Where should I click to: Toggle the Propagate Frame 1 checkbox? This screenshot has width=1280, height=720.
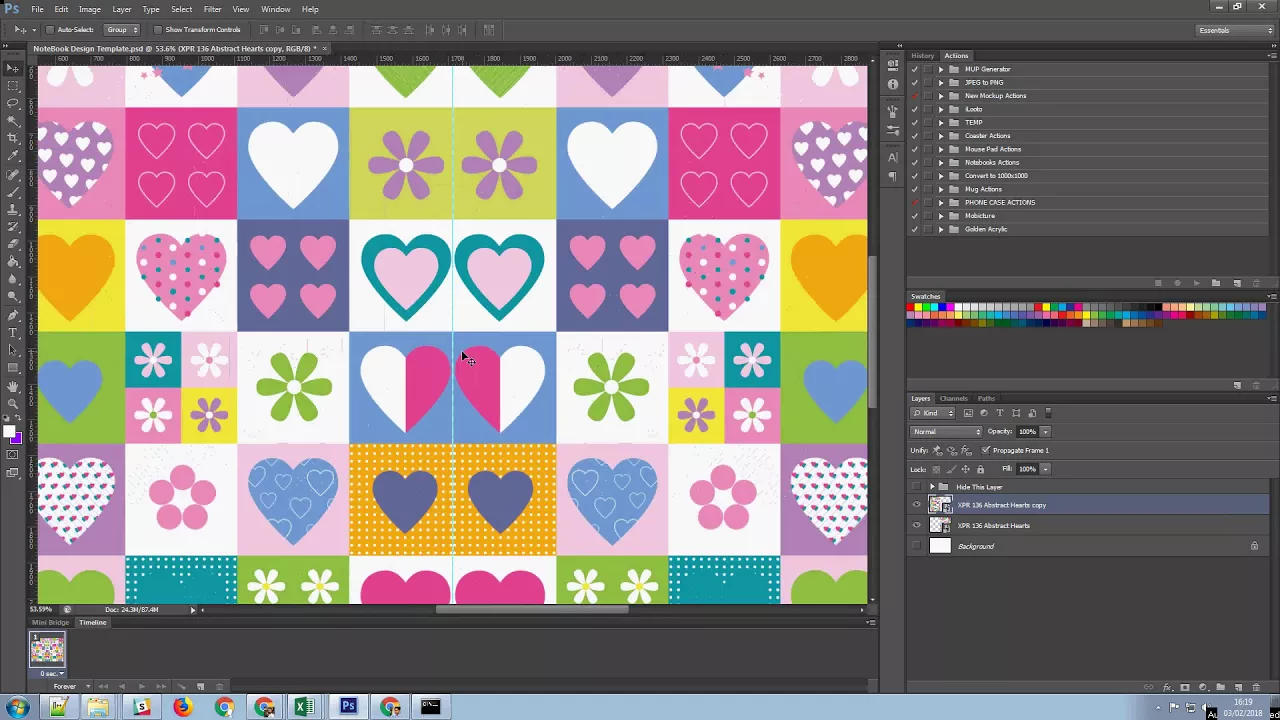(x=985, y=450)
